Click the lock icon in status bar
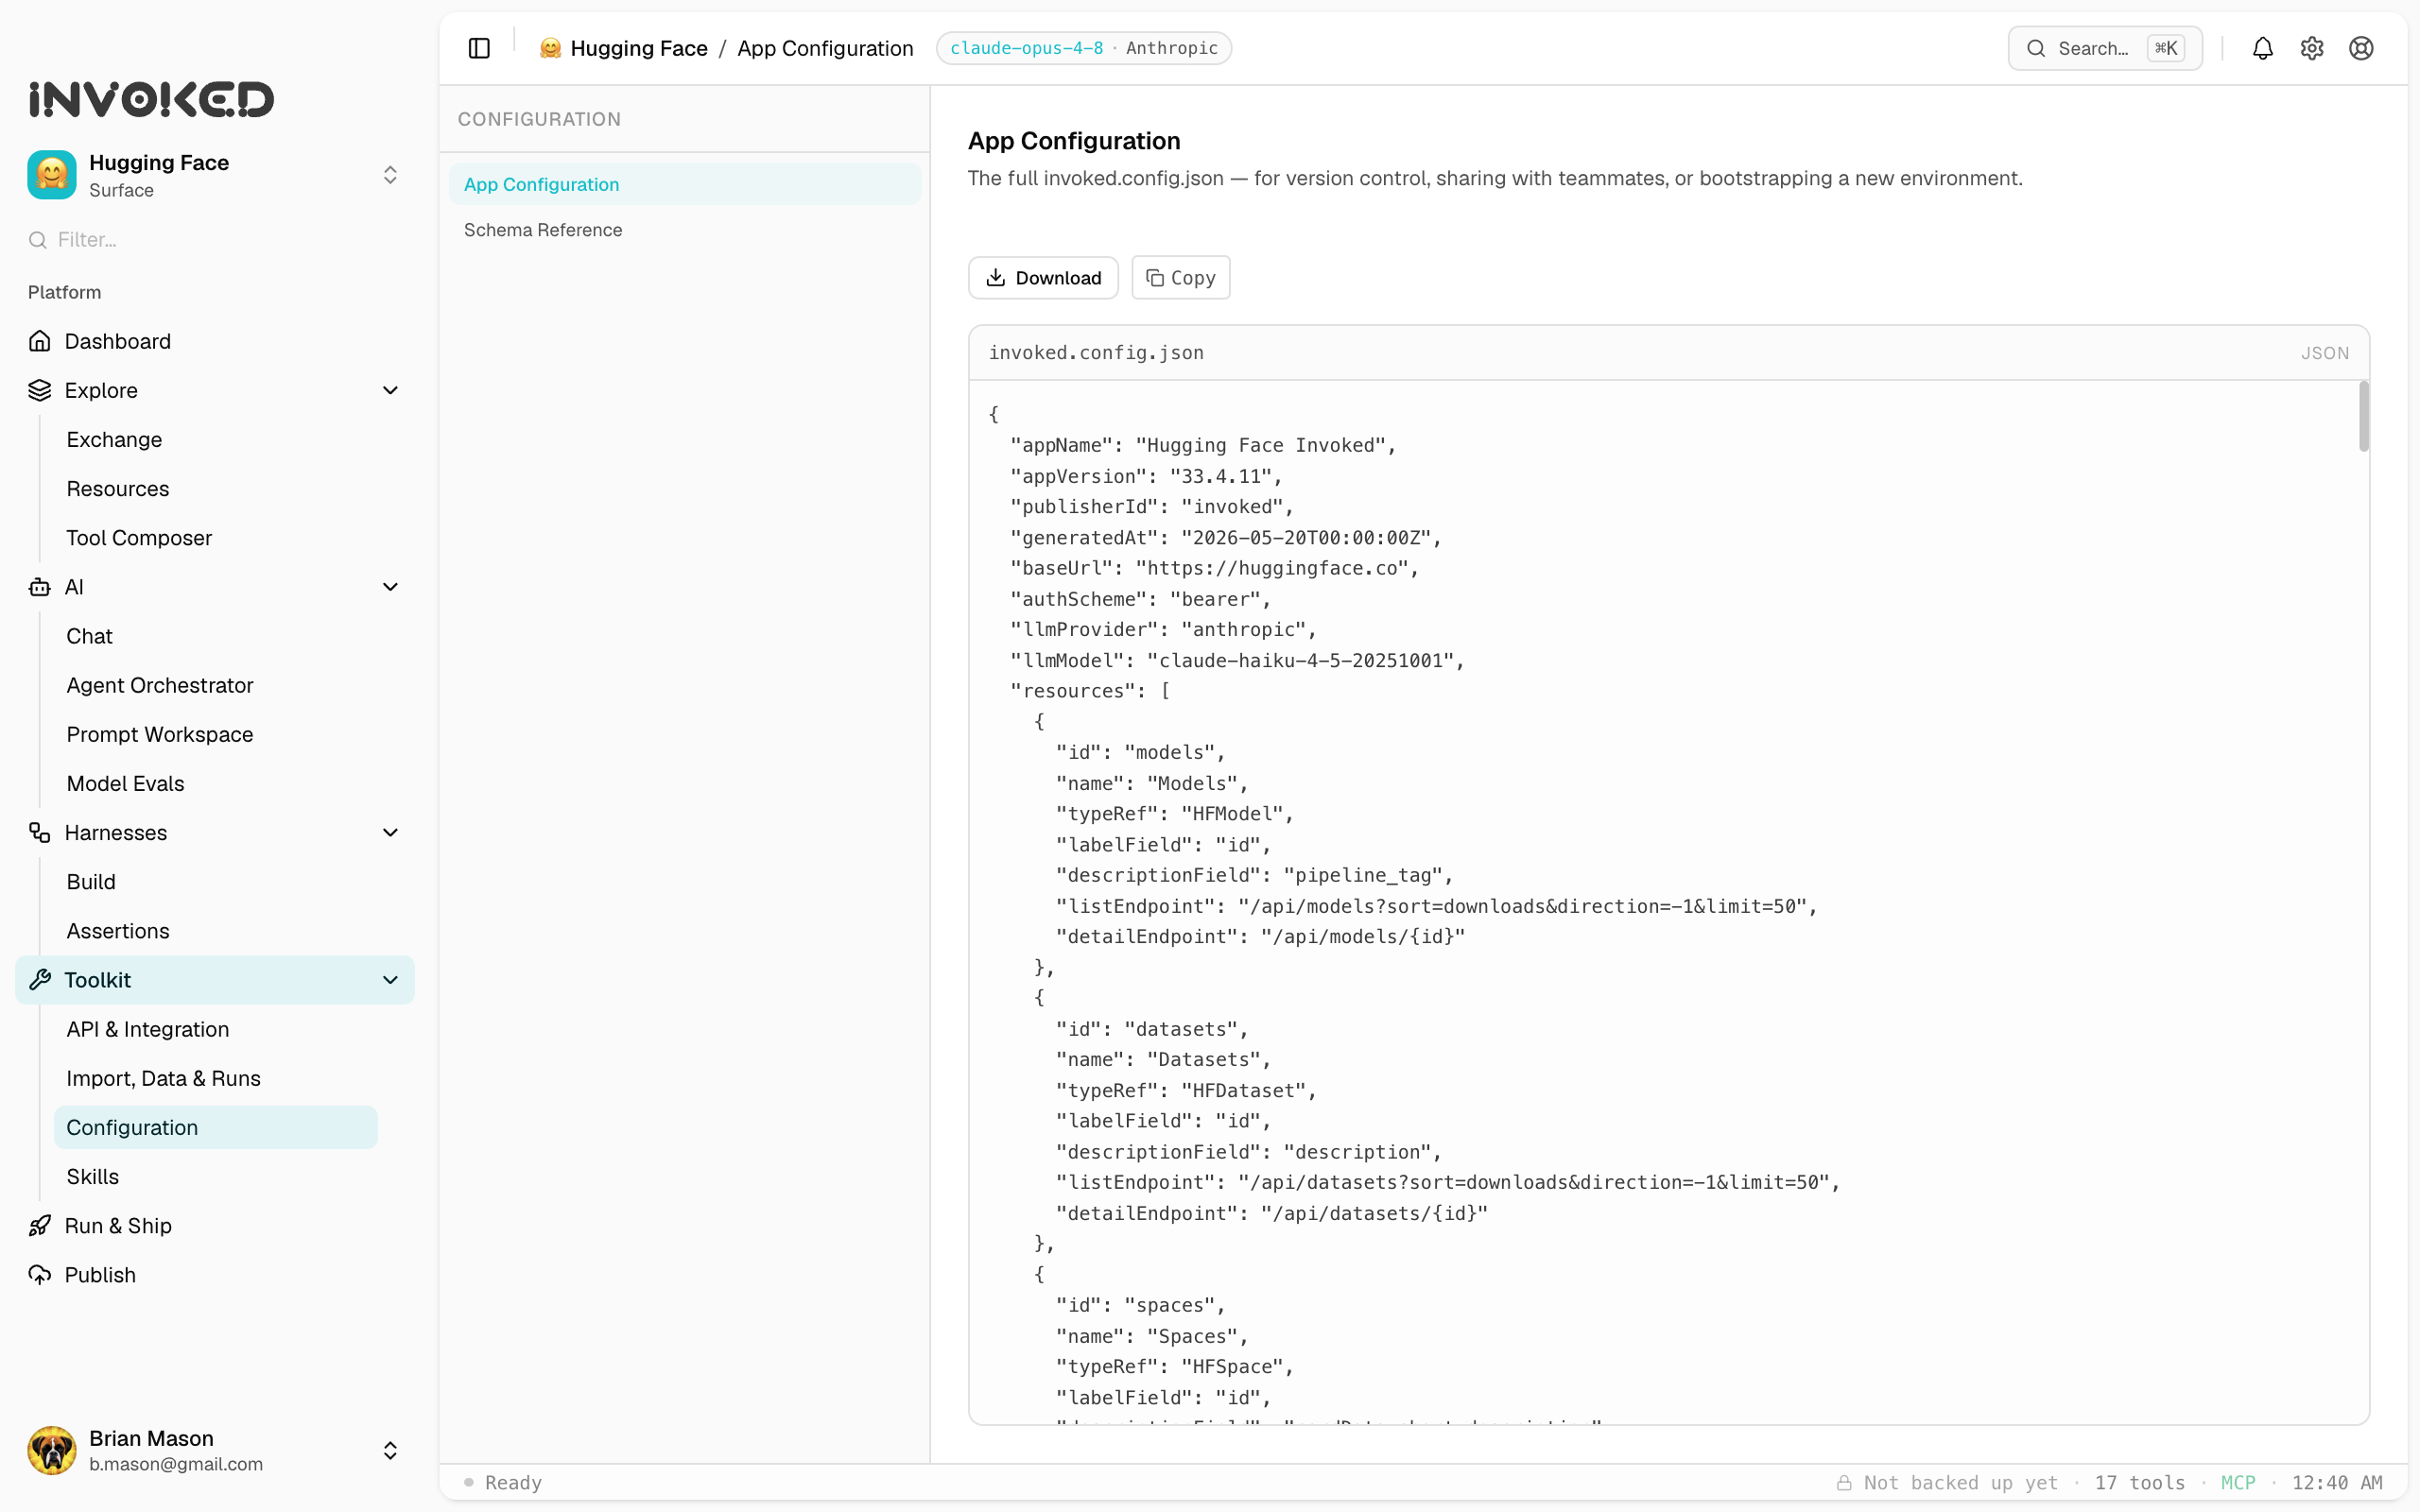Screen dimensions: 2420x1512 [x=1843, y=1482]
